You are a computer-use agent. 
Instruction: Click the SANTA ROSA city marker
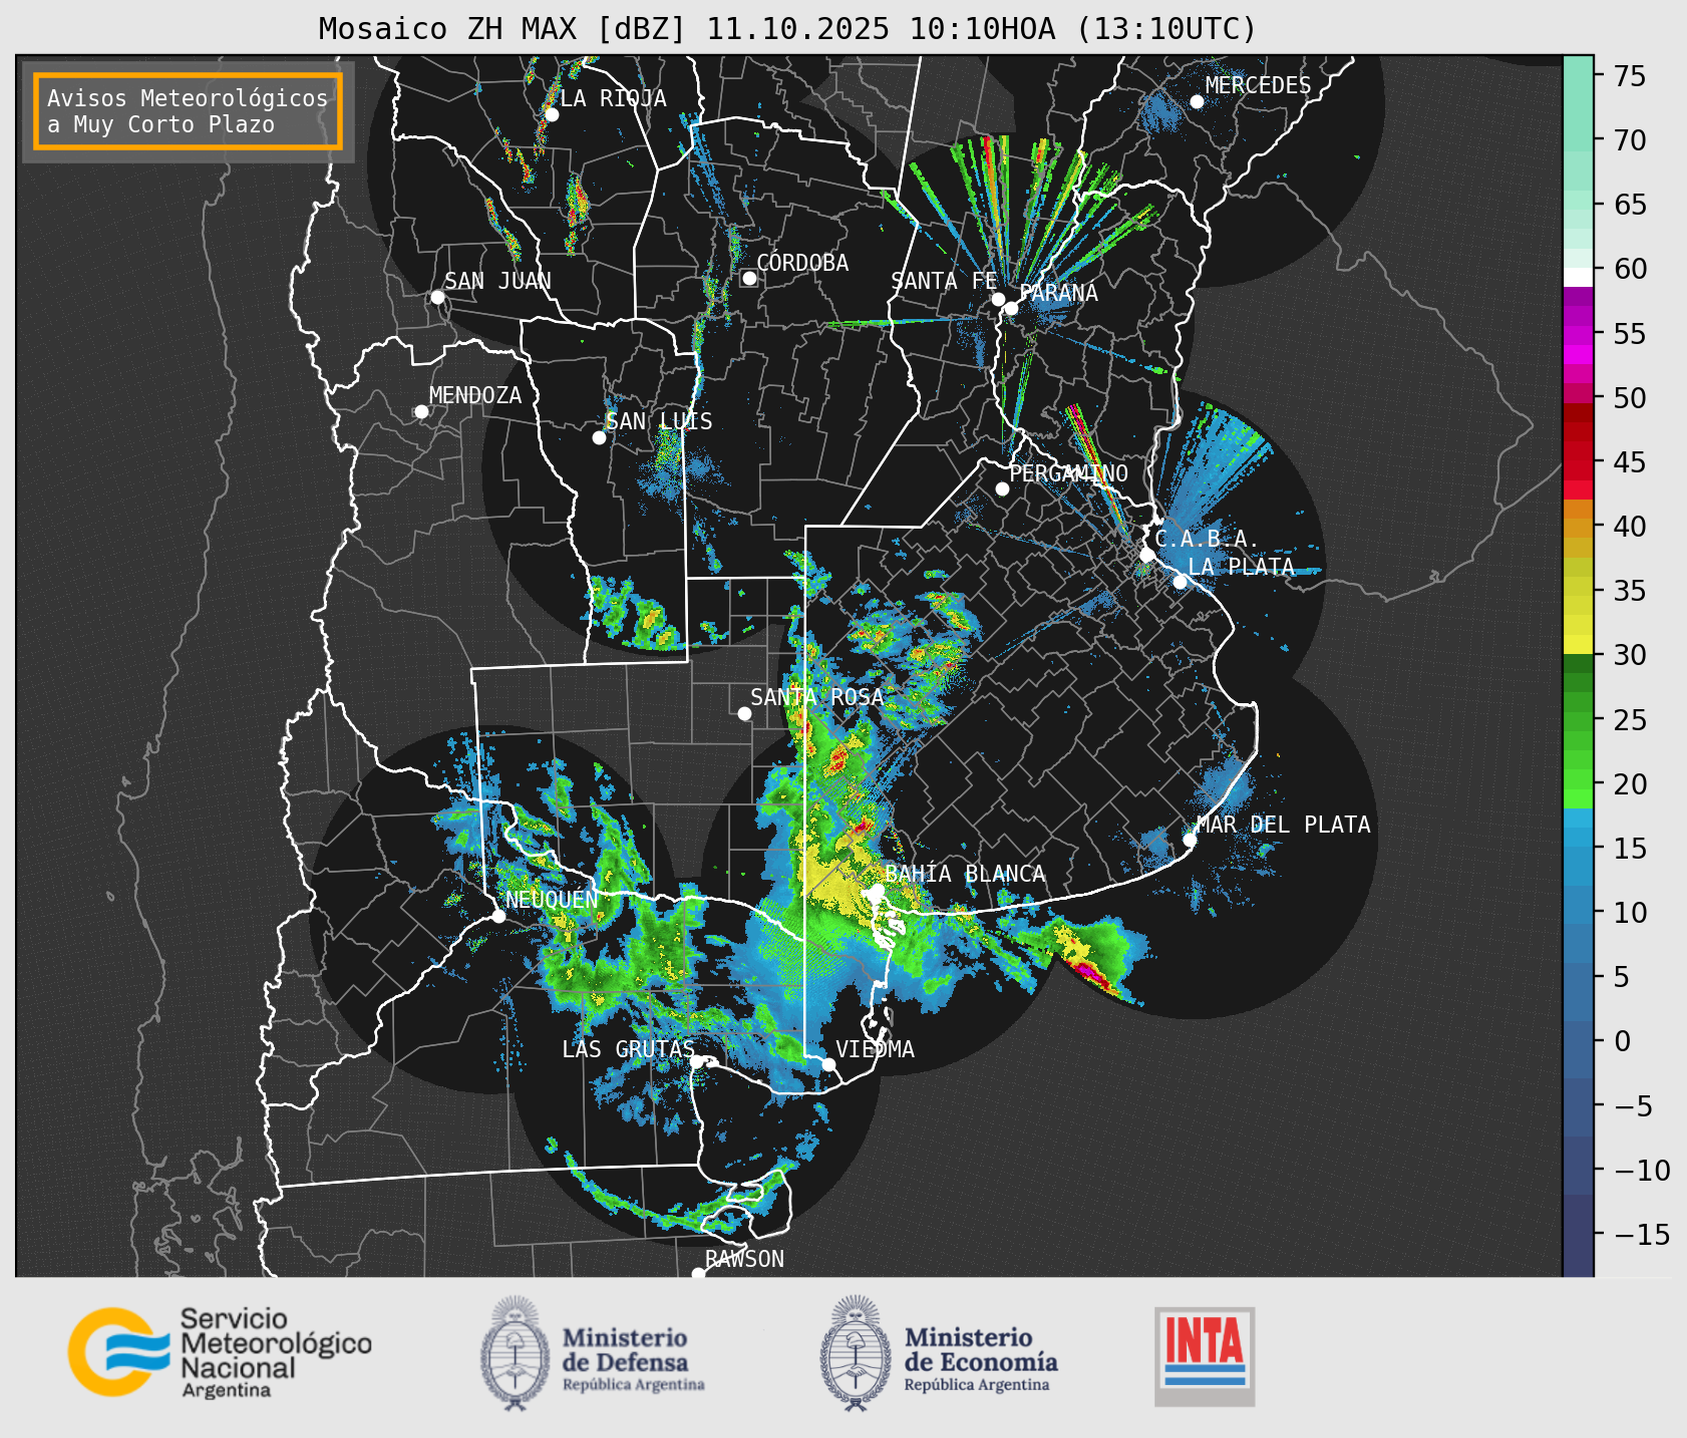coord(744,713)
